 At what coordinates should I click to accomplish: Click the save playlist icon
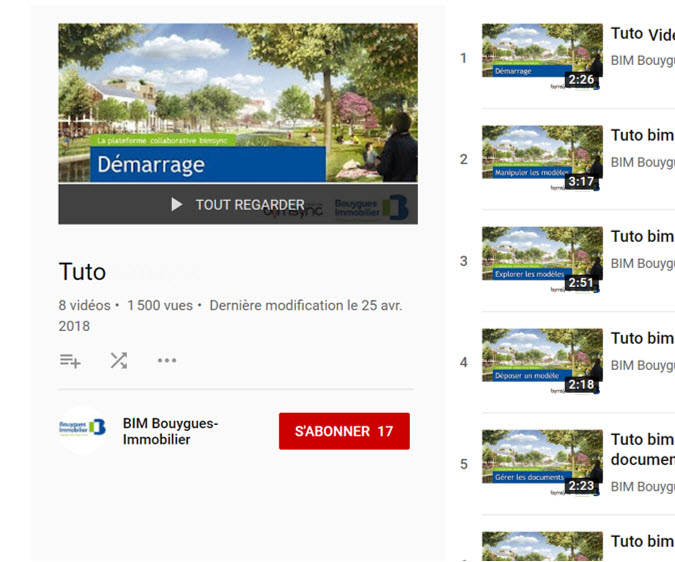click(70, 361)
